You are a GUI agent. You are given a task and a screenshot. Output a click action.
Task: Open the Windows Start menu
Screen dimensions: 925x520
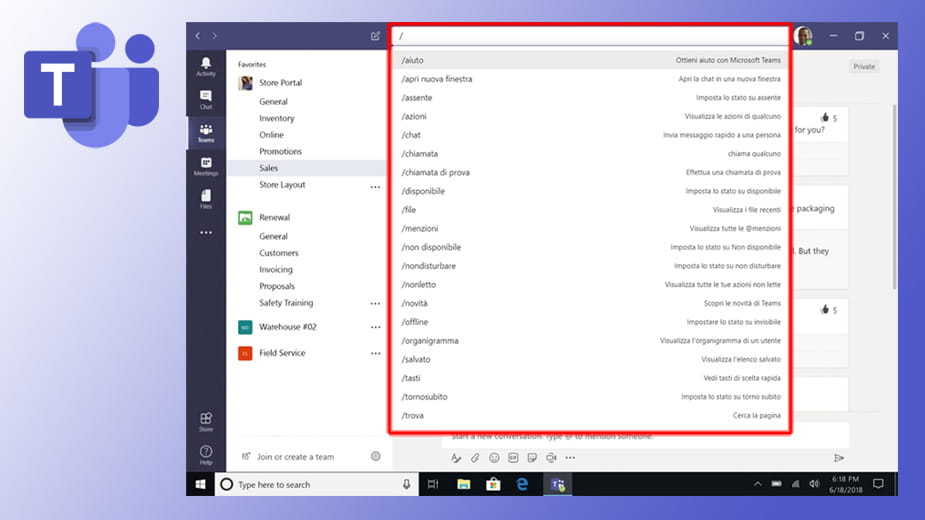click(x=201, y=485)
